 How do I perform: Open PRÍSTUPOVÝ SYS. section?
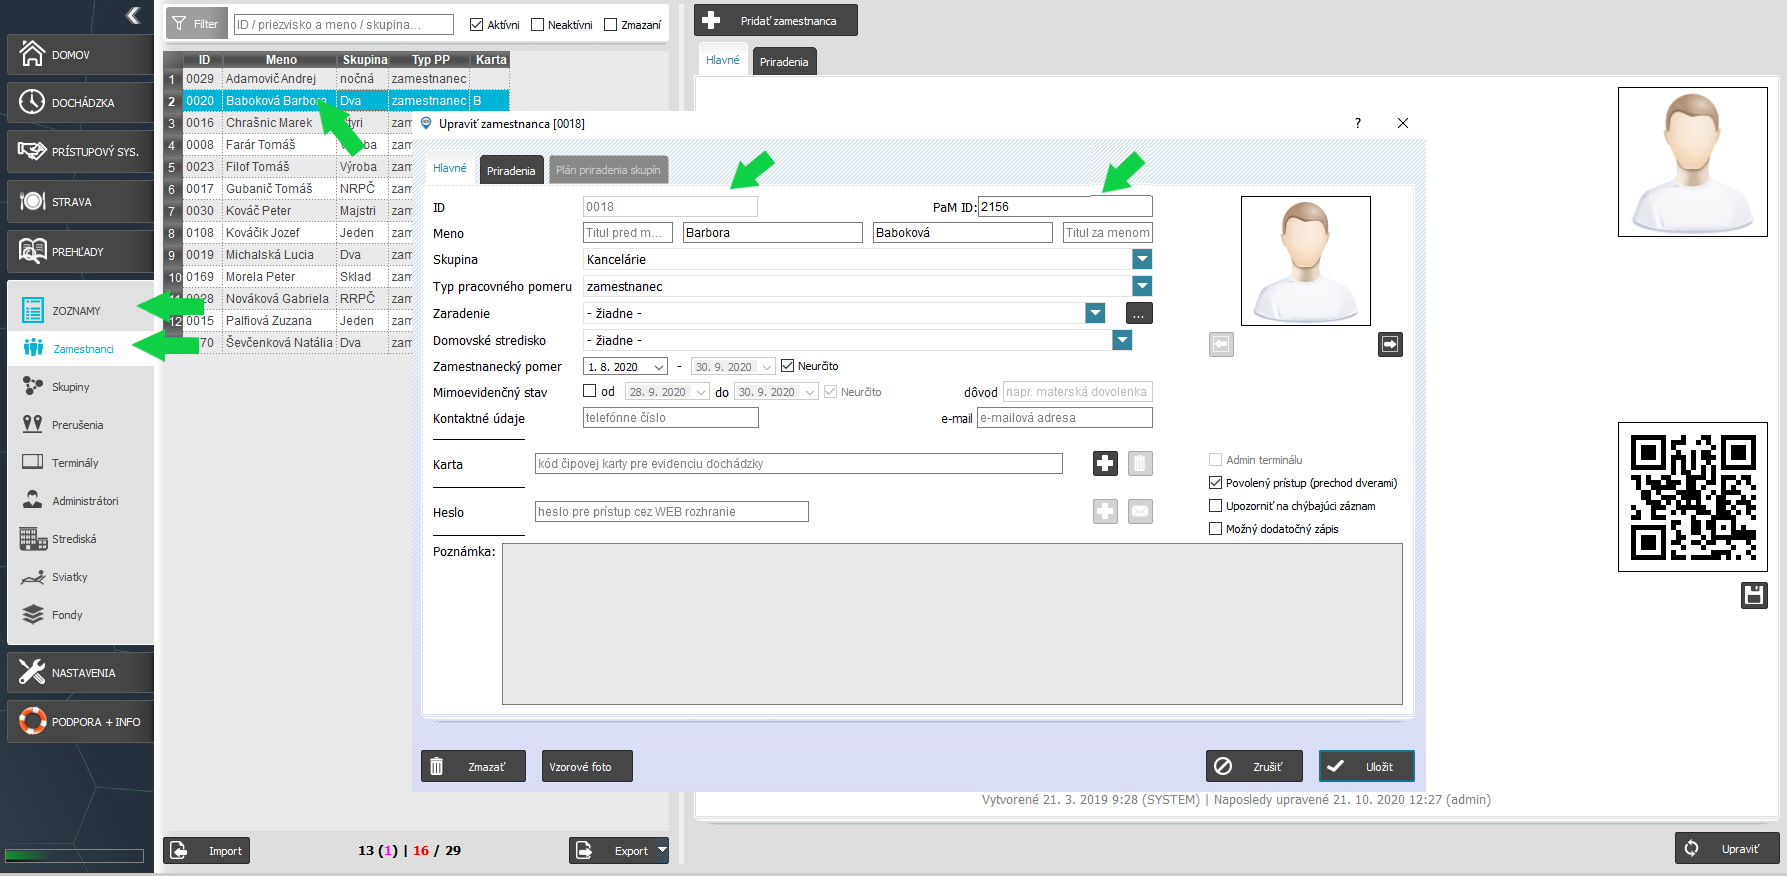coord(81,151)
